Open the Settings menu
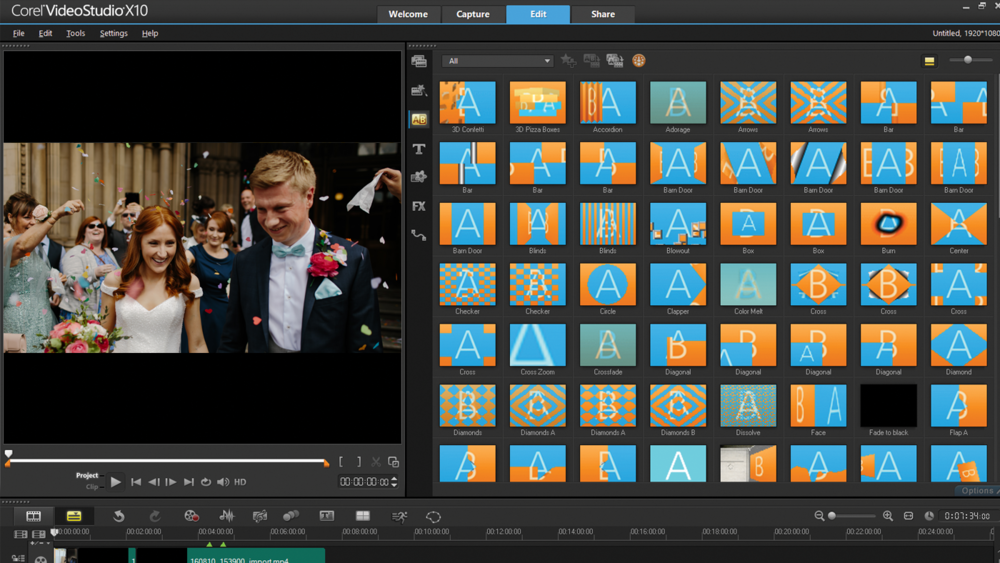Screen dimensions: 1000x563 114,33
